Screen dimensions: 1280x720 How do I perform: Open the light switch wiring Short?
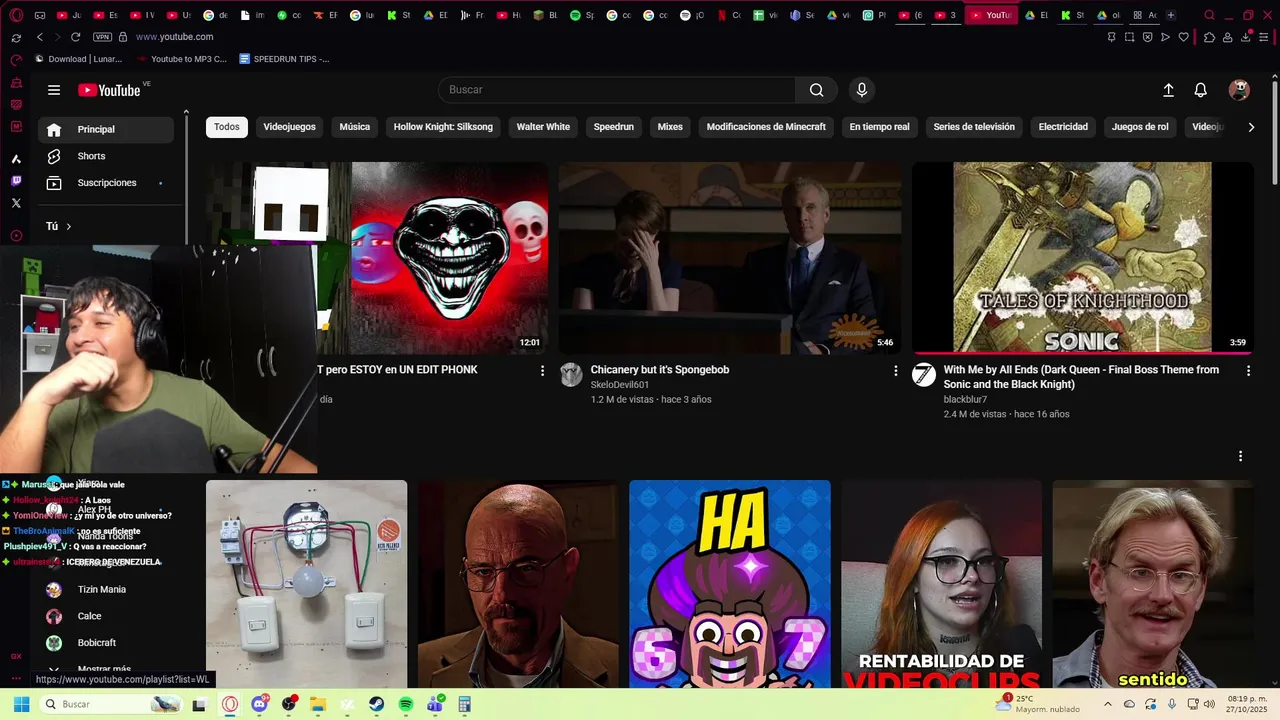tap(306, 584)
